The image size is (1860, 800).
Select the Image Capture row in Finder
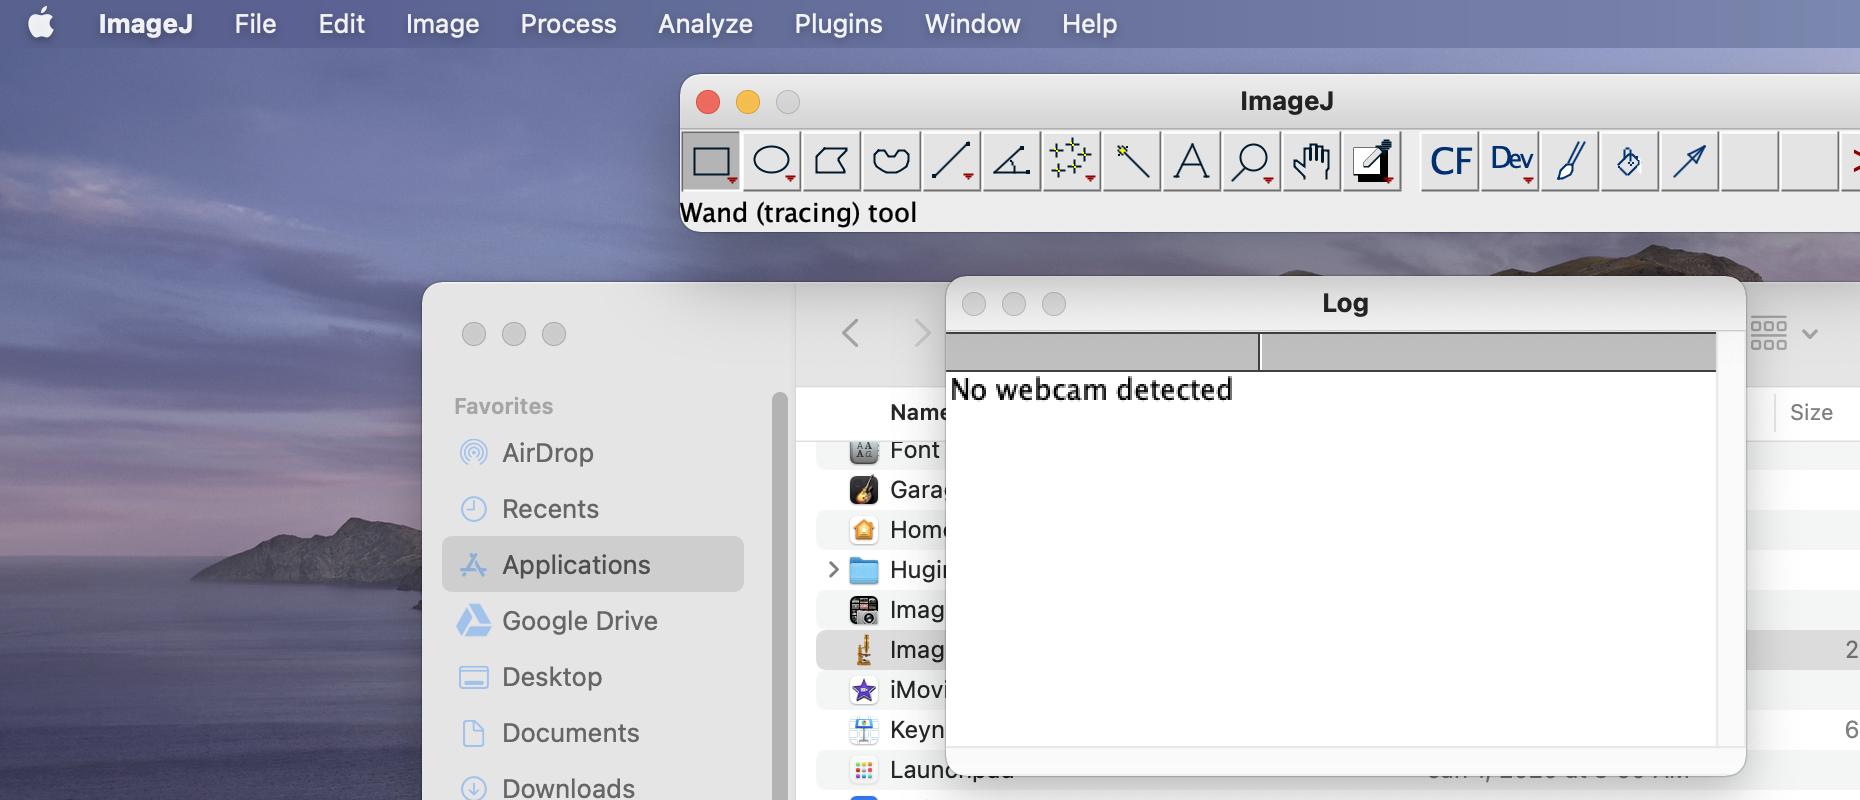[x=881, y=610]
